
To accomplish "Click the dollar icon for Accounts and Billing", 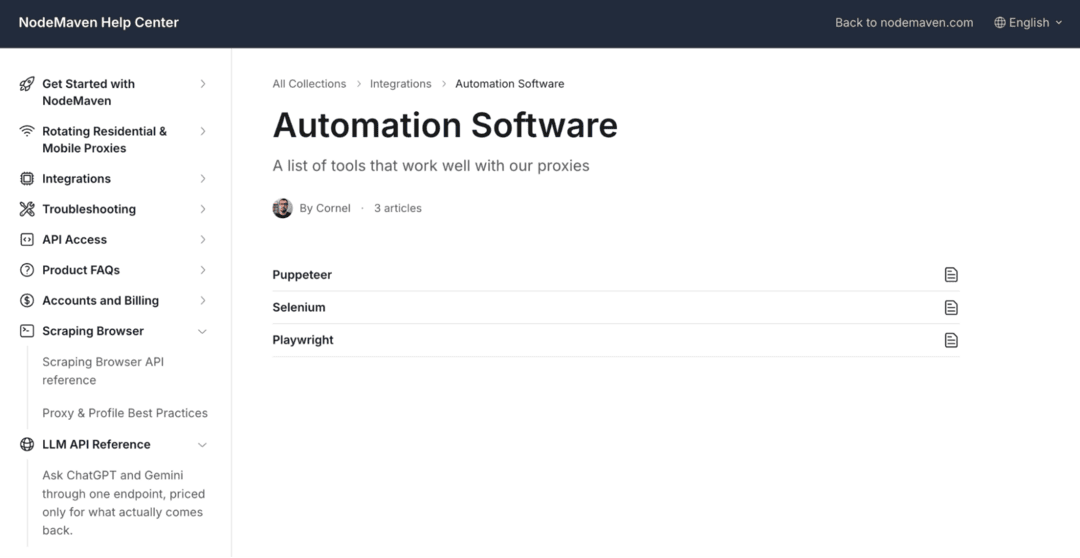I will point(27,300).
